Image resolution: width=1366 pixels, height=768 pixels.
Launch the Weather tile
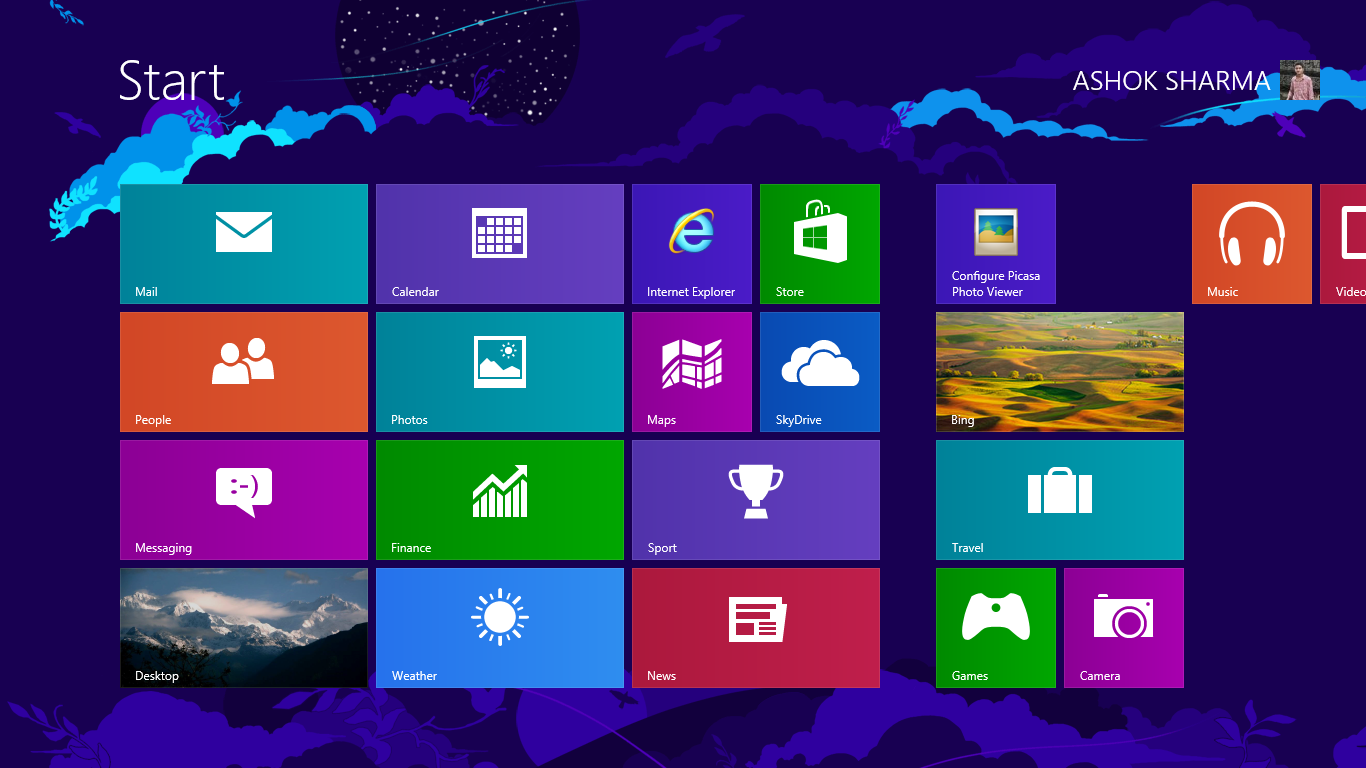pyautogui.click(x=500, y=628)
